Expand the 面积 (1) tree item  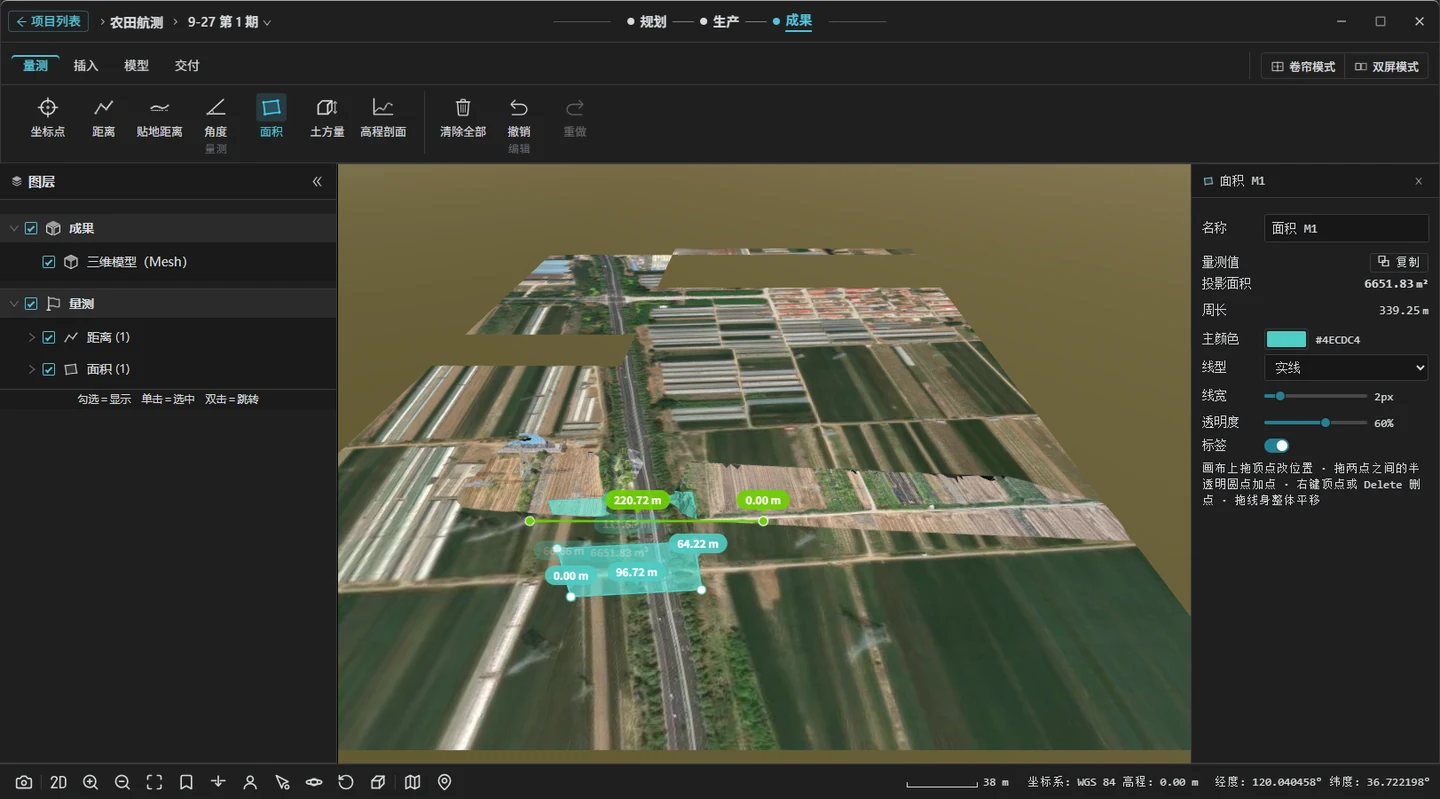[32, 369]
